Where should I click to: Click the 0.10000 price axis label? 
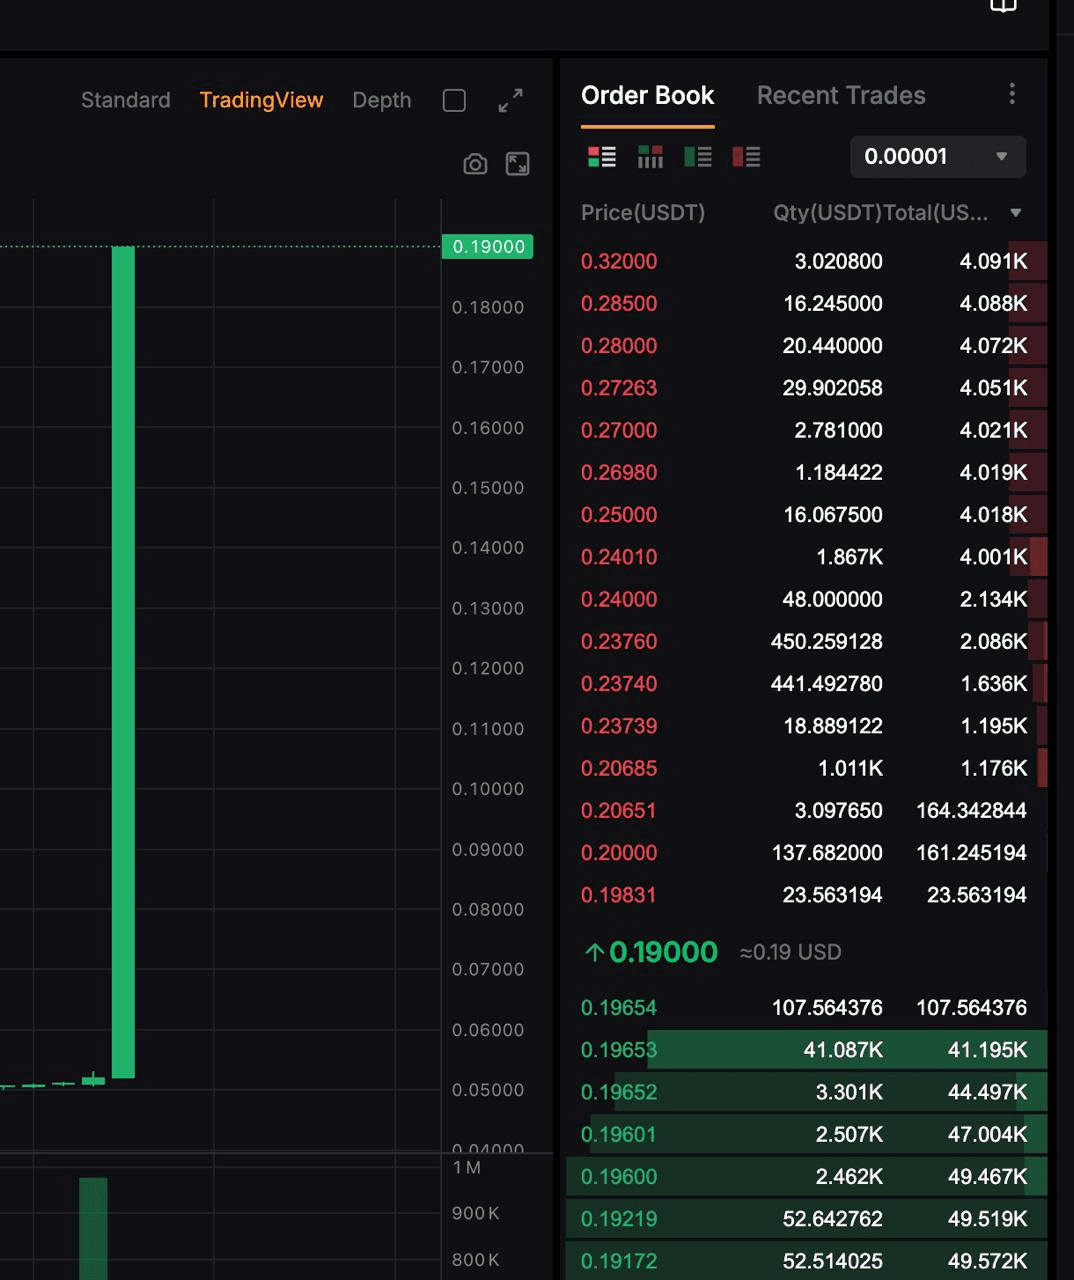pos(488,789)
